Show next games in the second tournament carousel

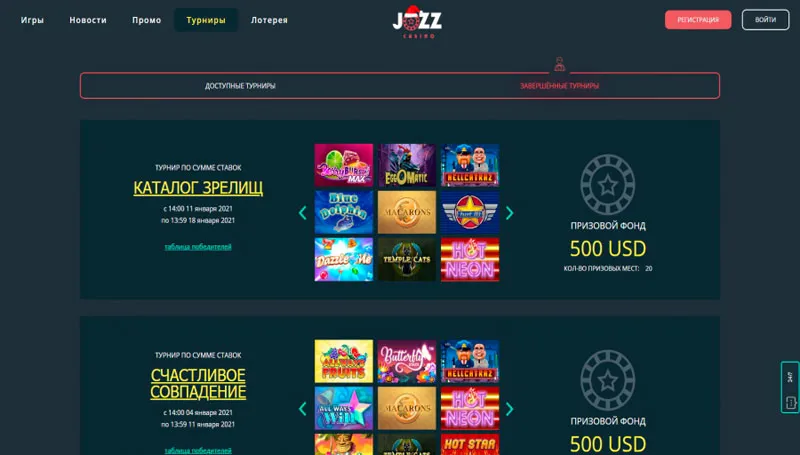pyautogui.click(x=509, y=409)
